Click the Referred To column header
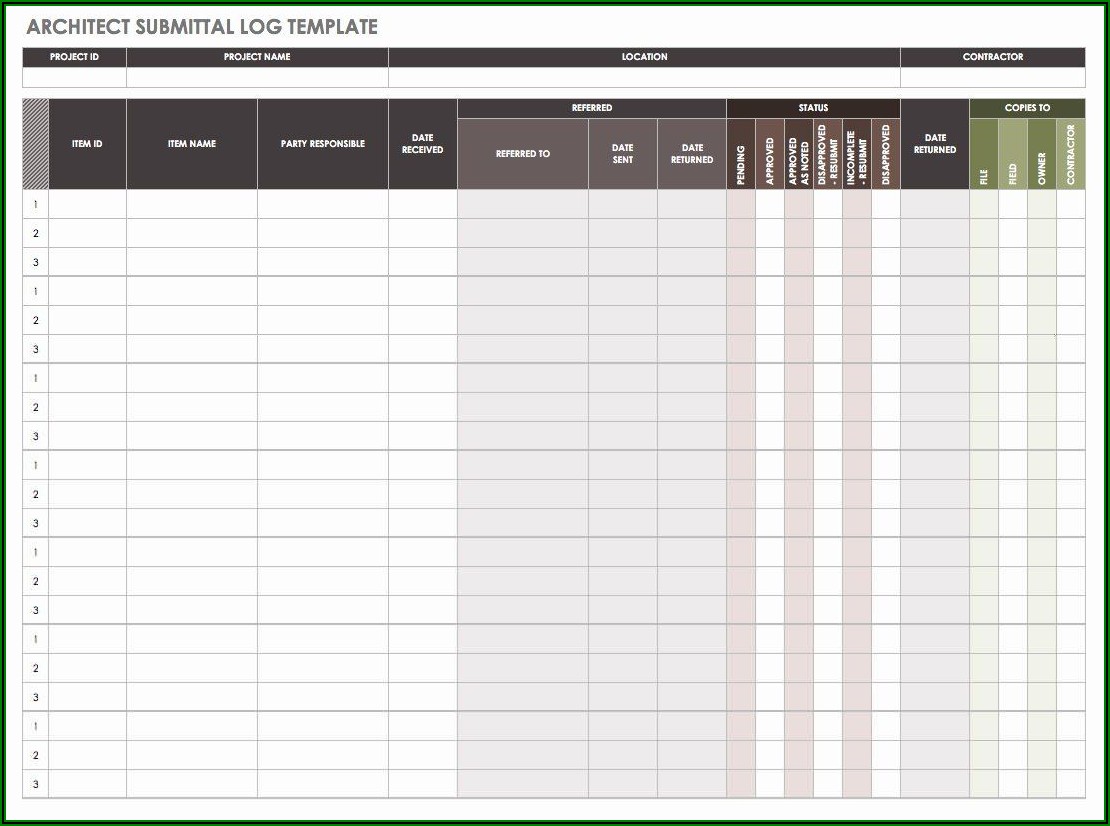1110x826 pixels. (x=522, y=154)
